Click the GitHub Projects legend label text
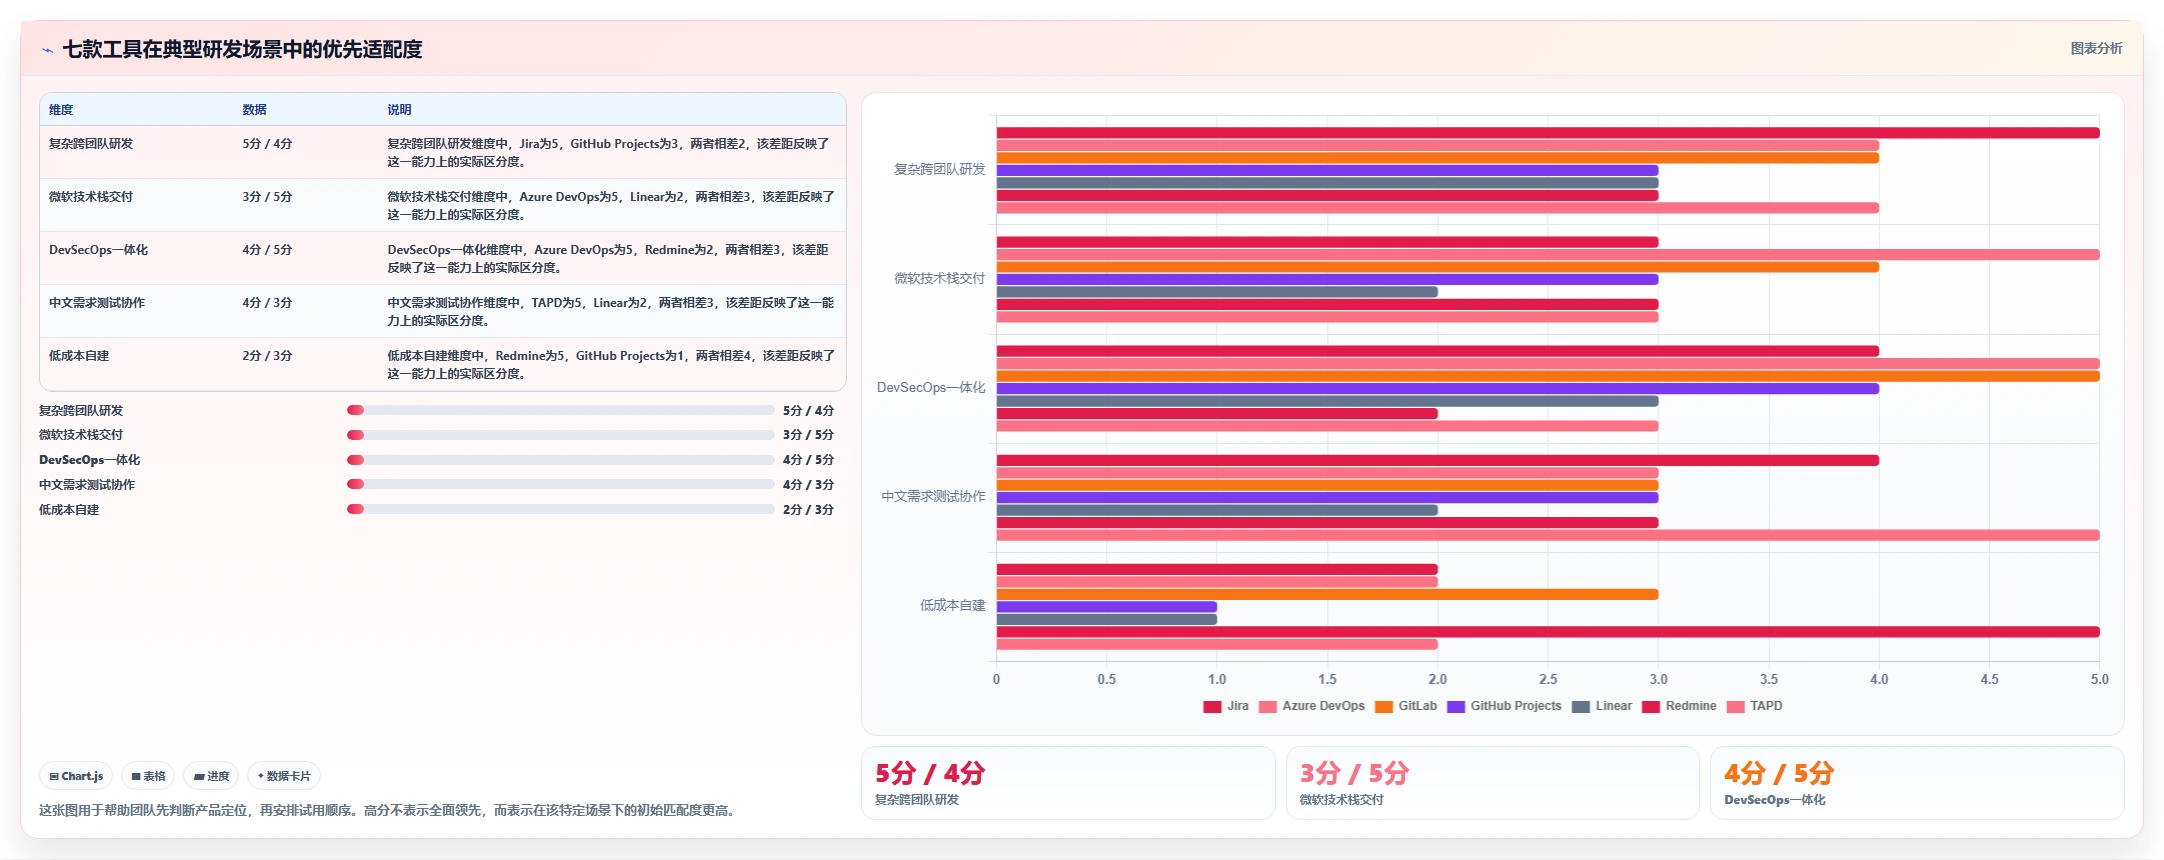 tap(1515, 706)
